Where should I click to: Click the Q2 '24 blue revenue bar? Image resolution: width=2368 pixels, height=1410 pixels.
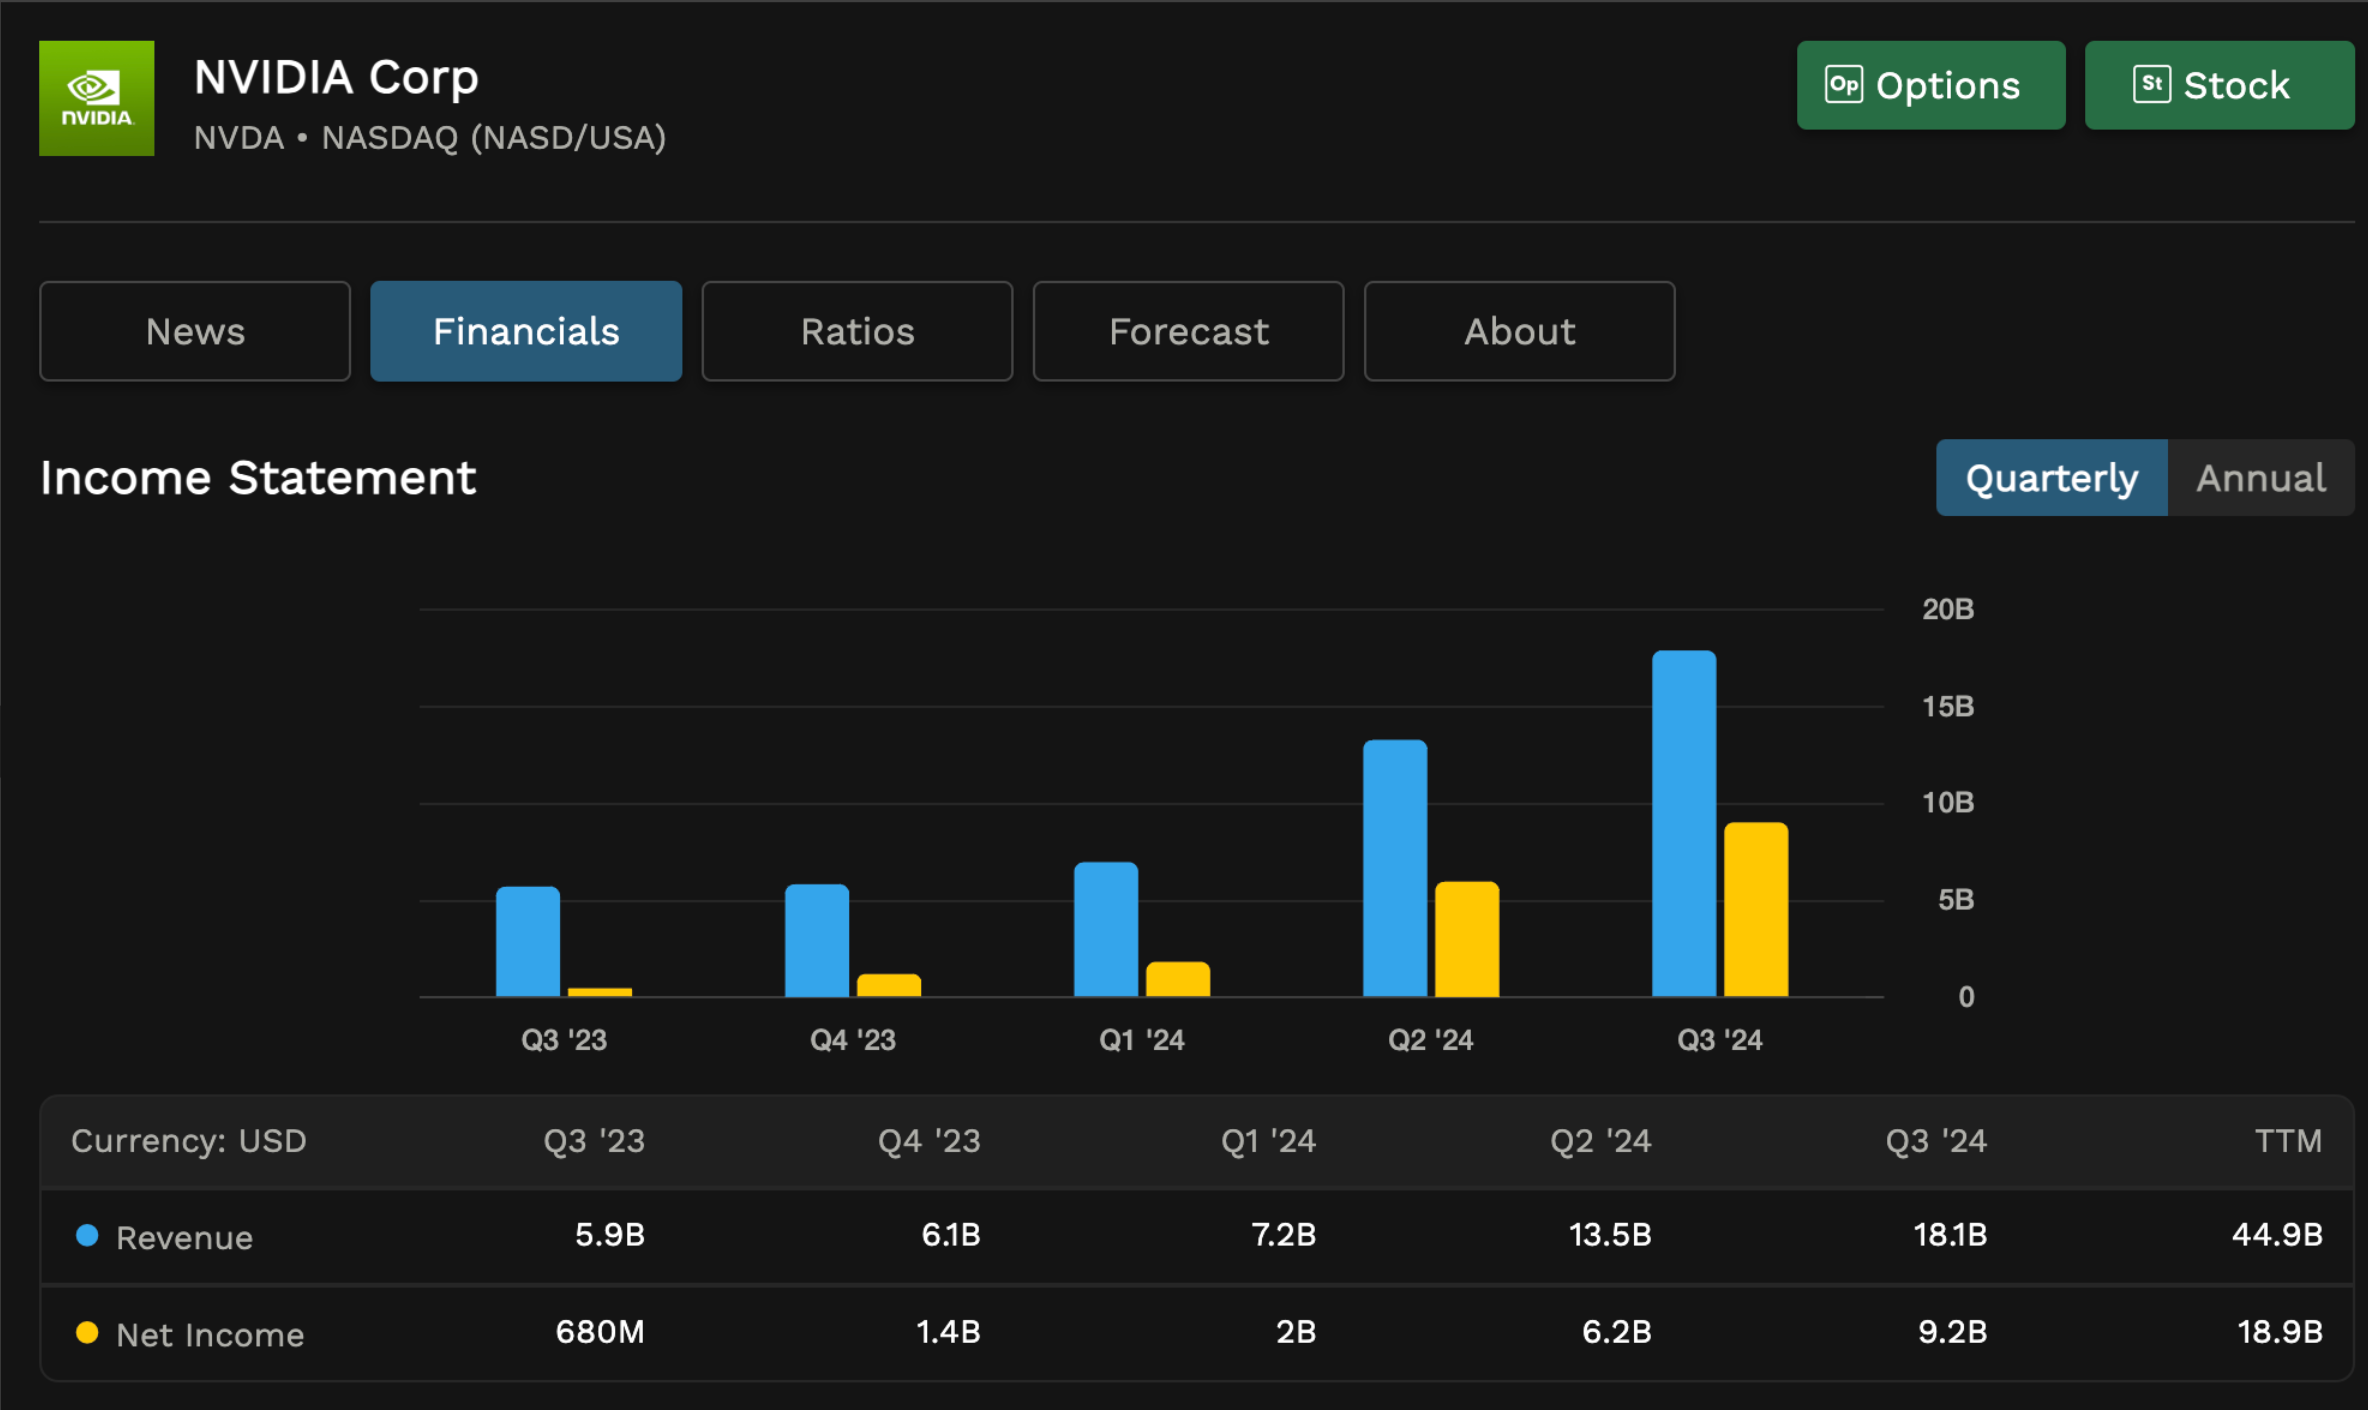tap(1395, 868)
